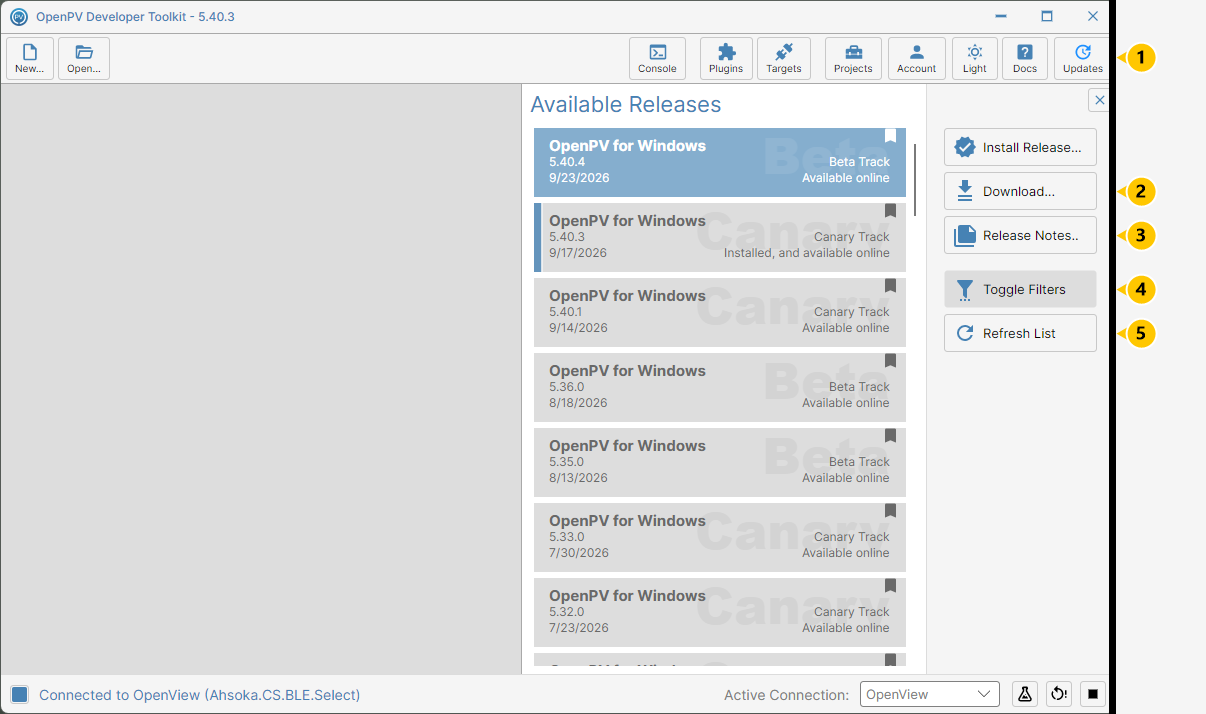Click Refresh List button

pos(1020,333)
